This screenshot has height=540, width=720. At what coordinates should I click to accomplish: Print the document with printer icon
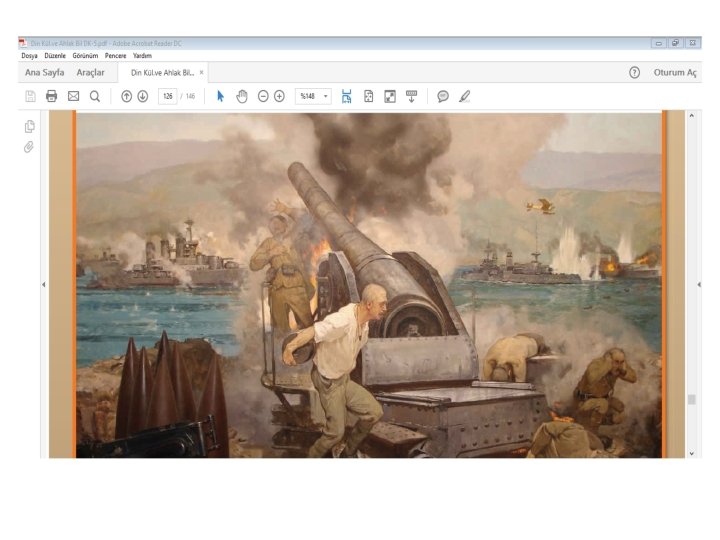[x=51, y=96]
